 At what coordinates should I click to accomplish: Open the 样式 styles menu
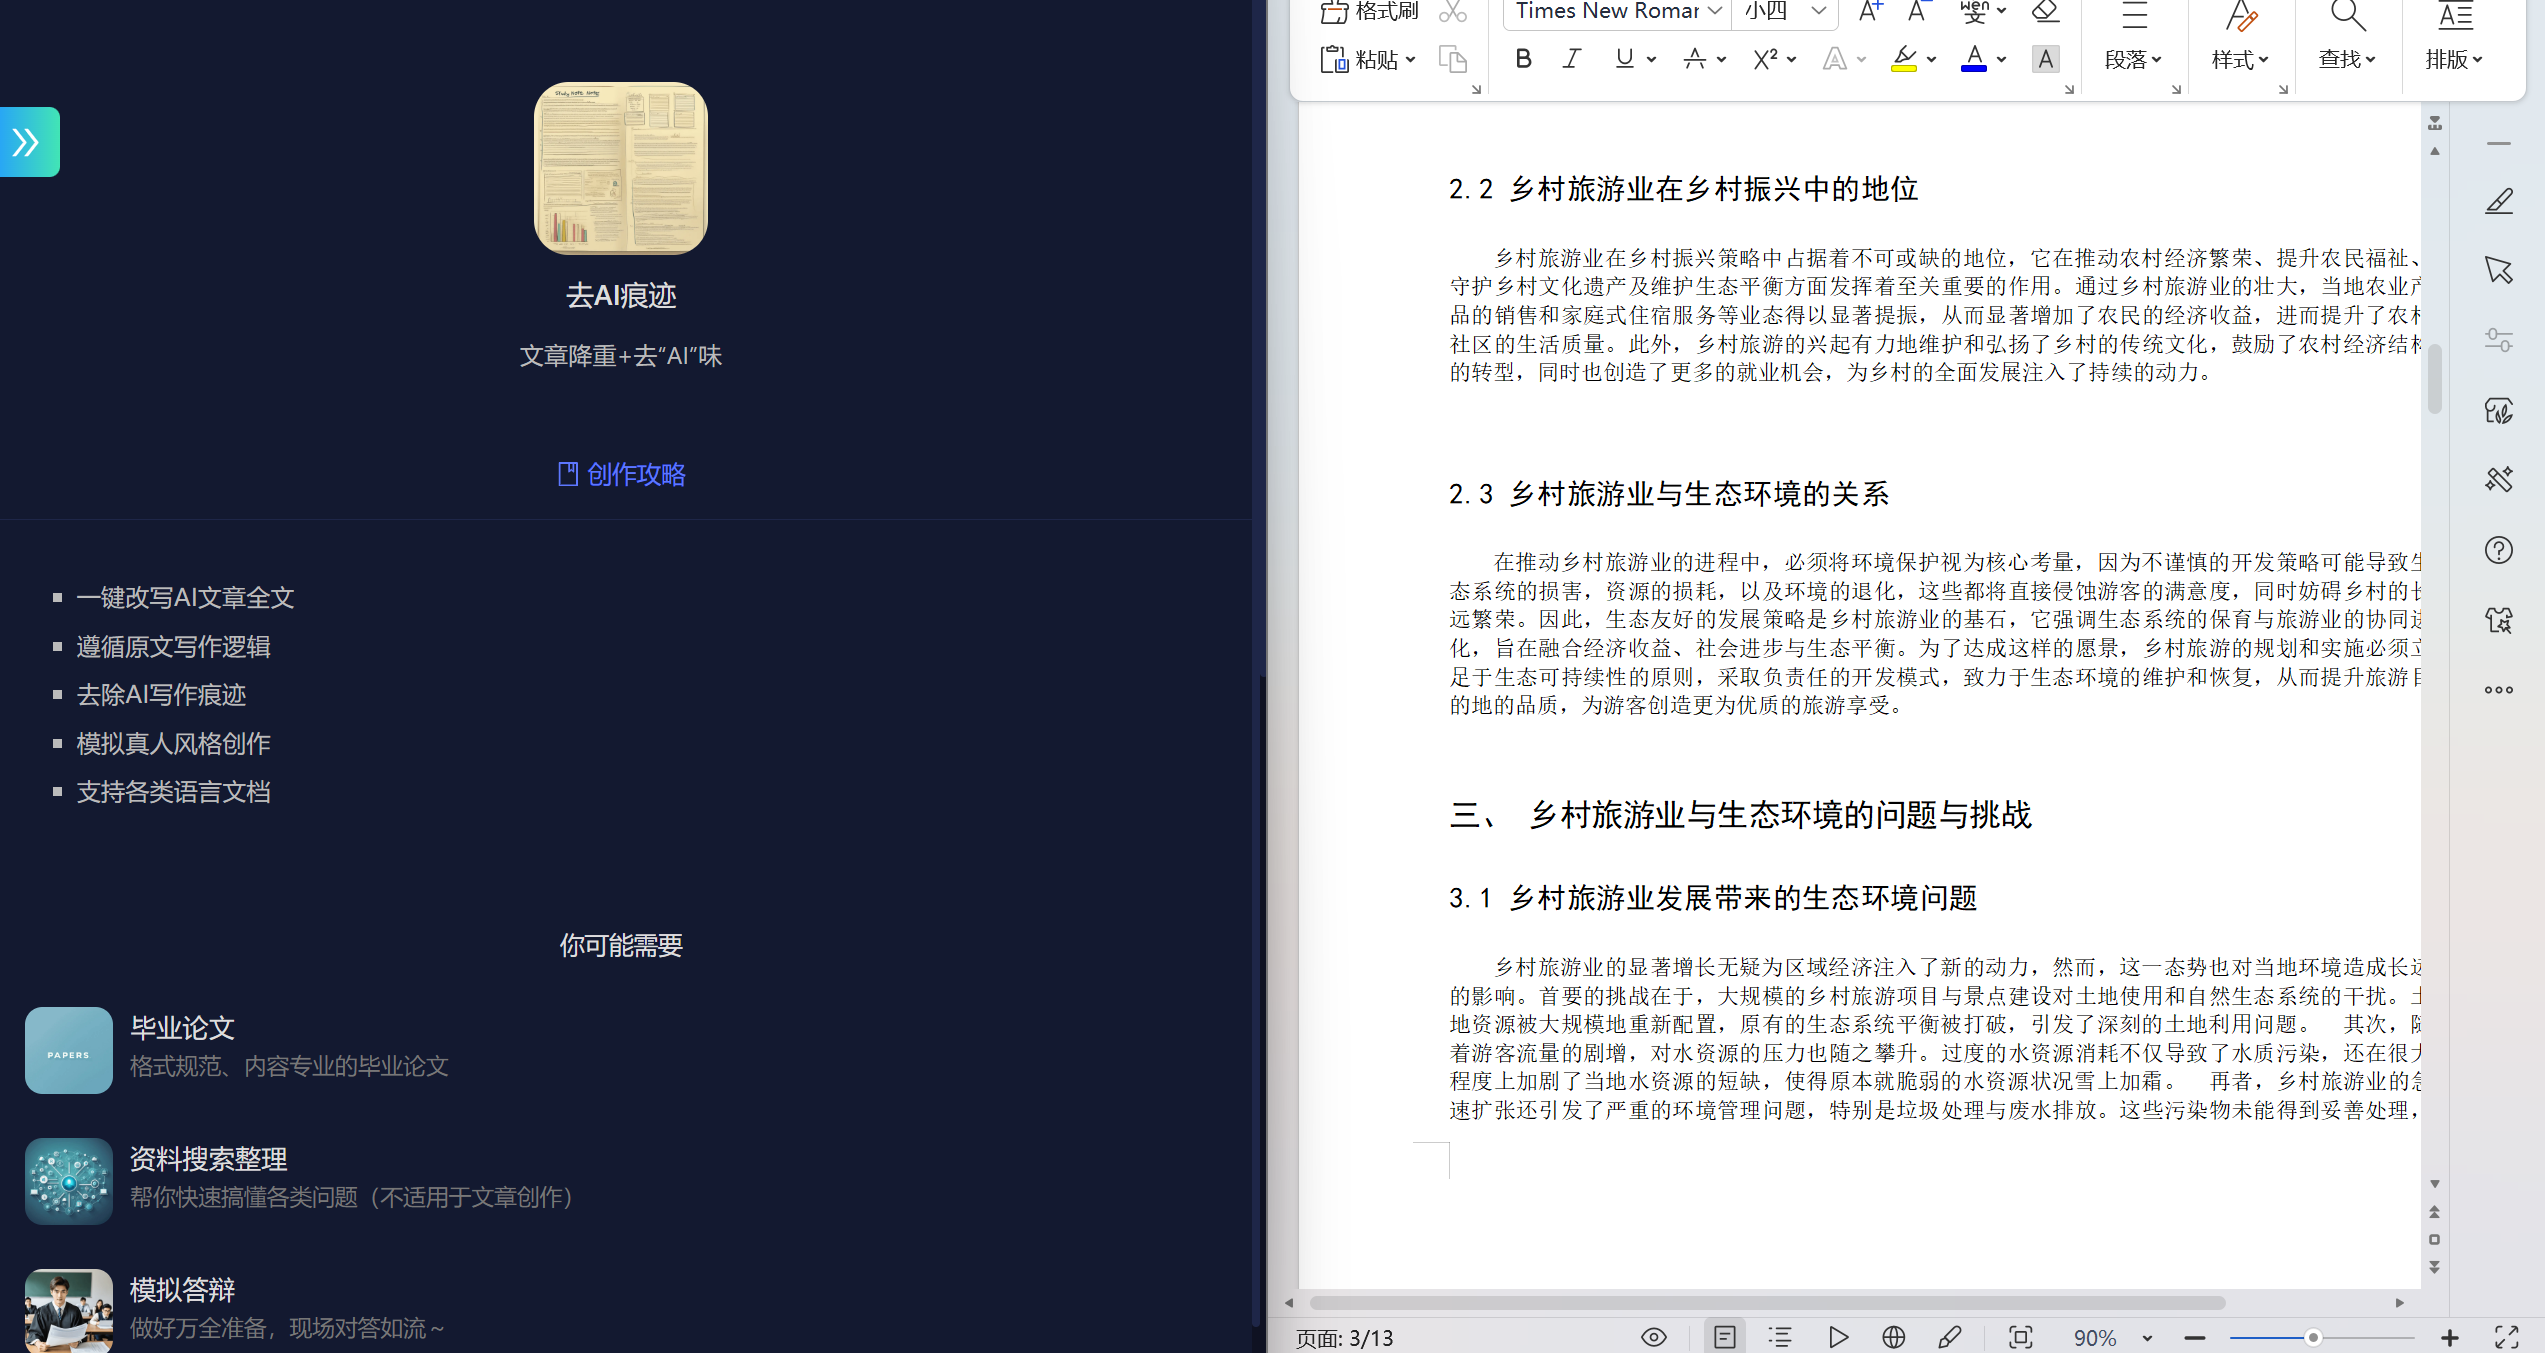tap(2239, 60)
